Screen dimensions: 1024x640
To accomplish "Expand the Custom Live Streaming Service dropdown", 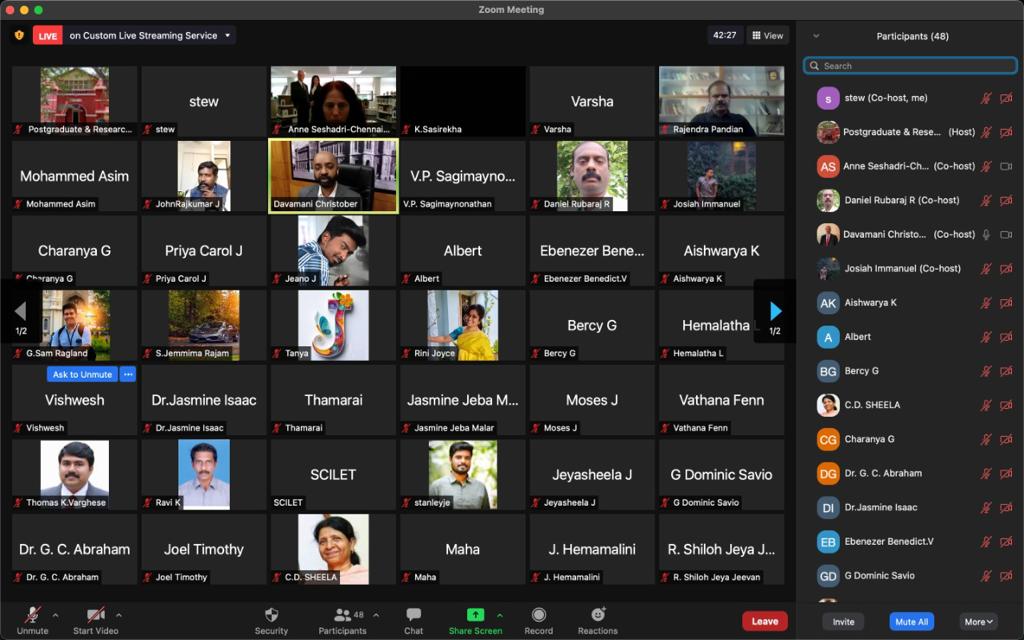I will pyautogui.click(x=228, y=36).
